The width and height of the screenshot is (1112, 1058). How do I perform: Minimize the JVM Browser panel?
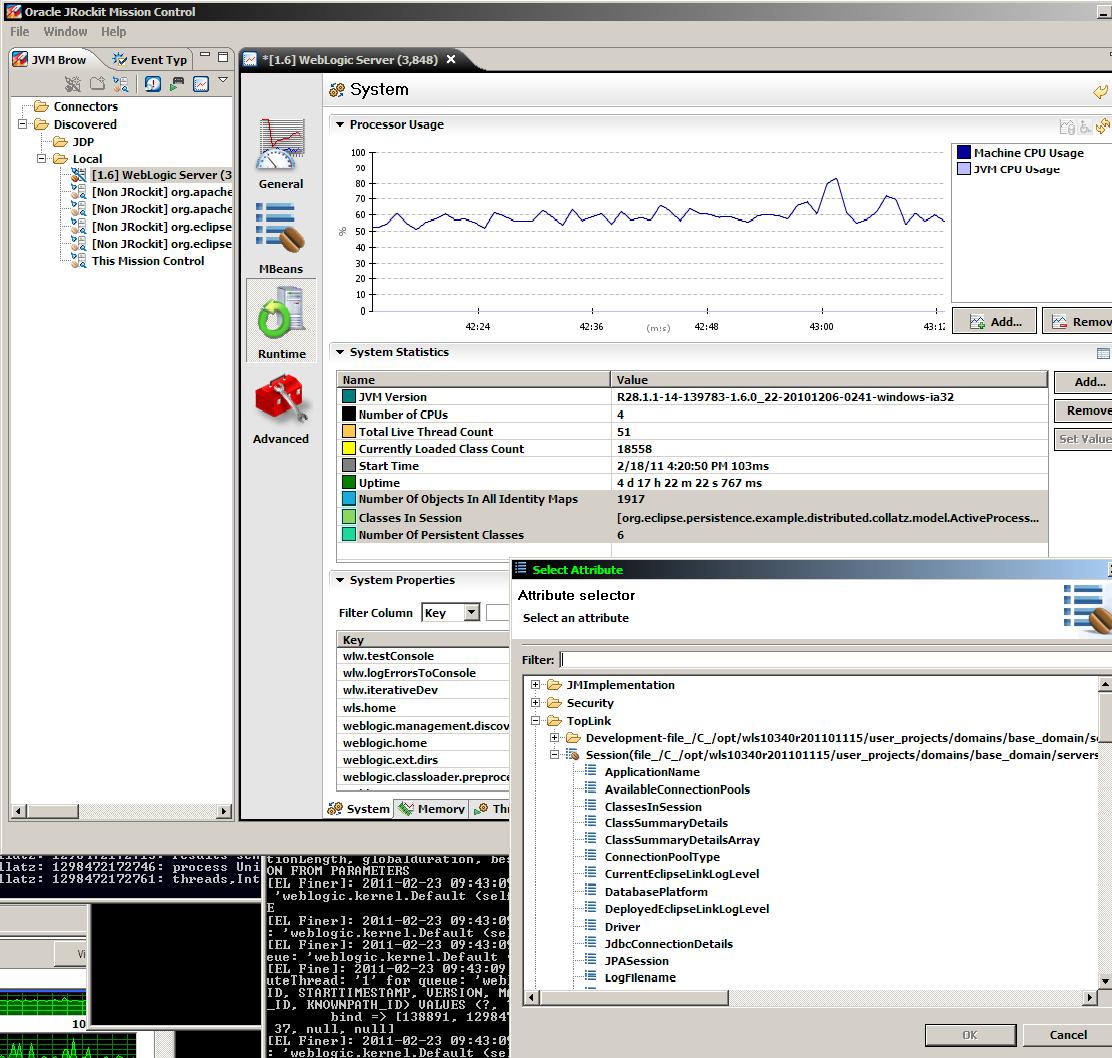(x=205, y=55)
